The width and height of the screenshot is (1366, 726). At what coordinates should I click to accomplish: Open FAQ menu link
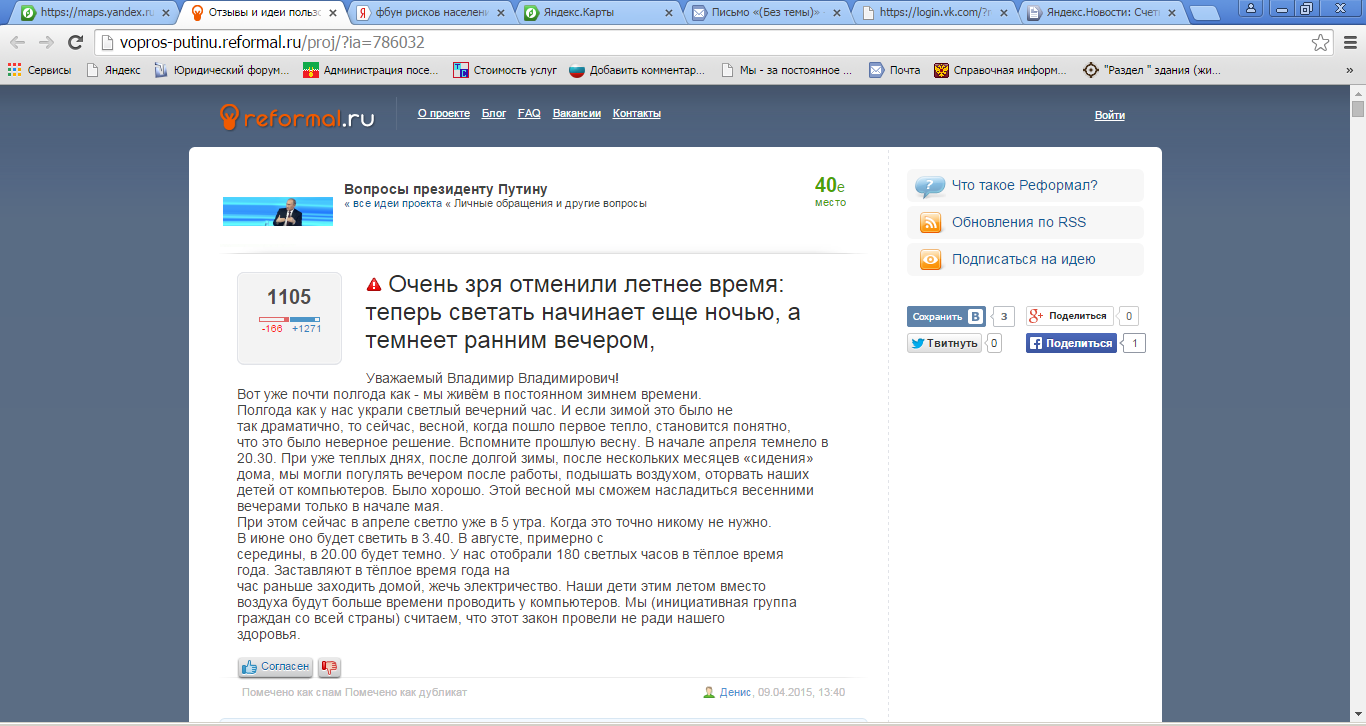coord(529,114)
